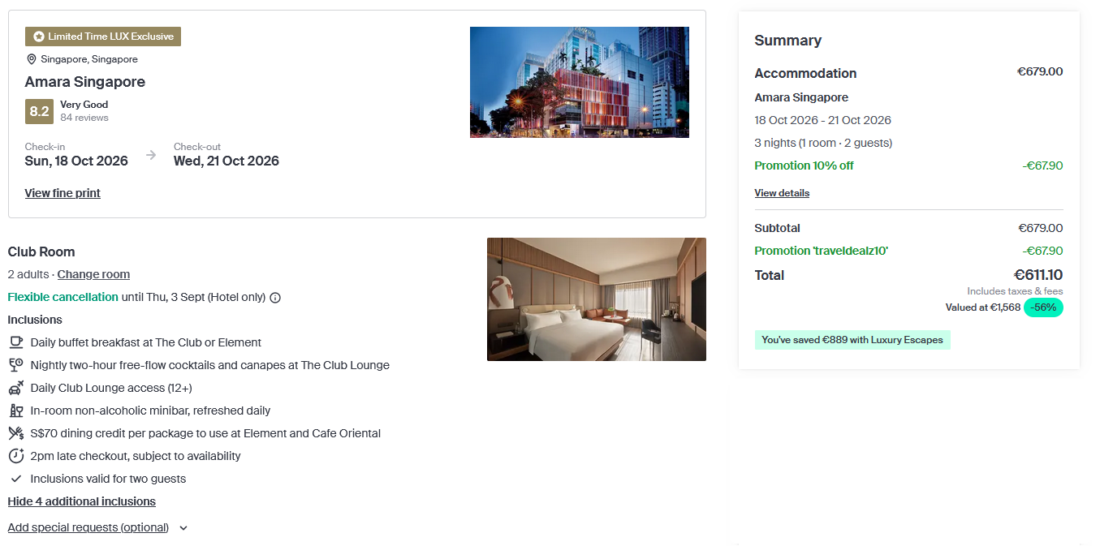Expand Add special requests chevron
Viewport: 1100px width, 546px height.
183,528
